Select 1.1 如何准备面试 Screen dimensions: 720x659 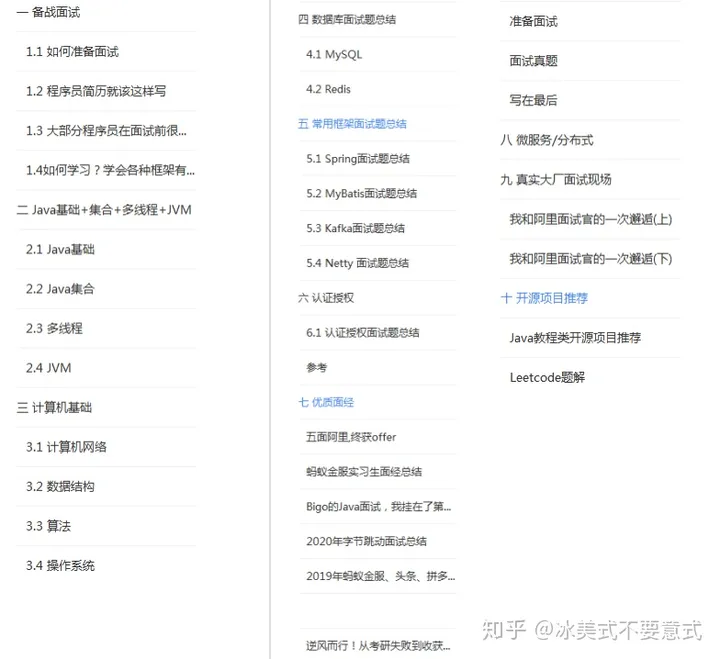click(x=73, y=52)
